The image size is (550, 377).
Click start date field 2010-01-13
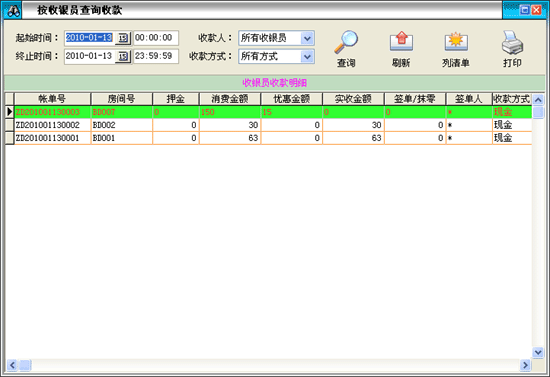click(89, 38)
